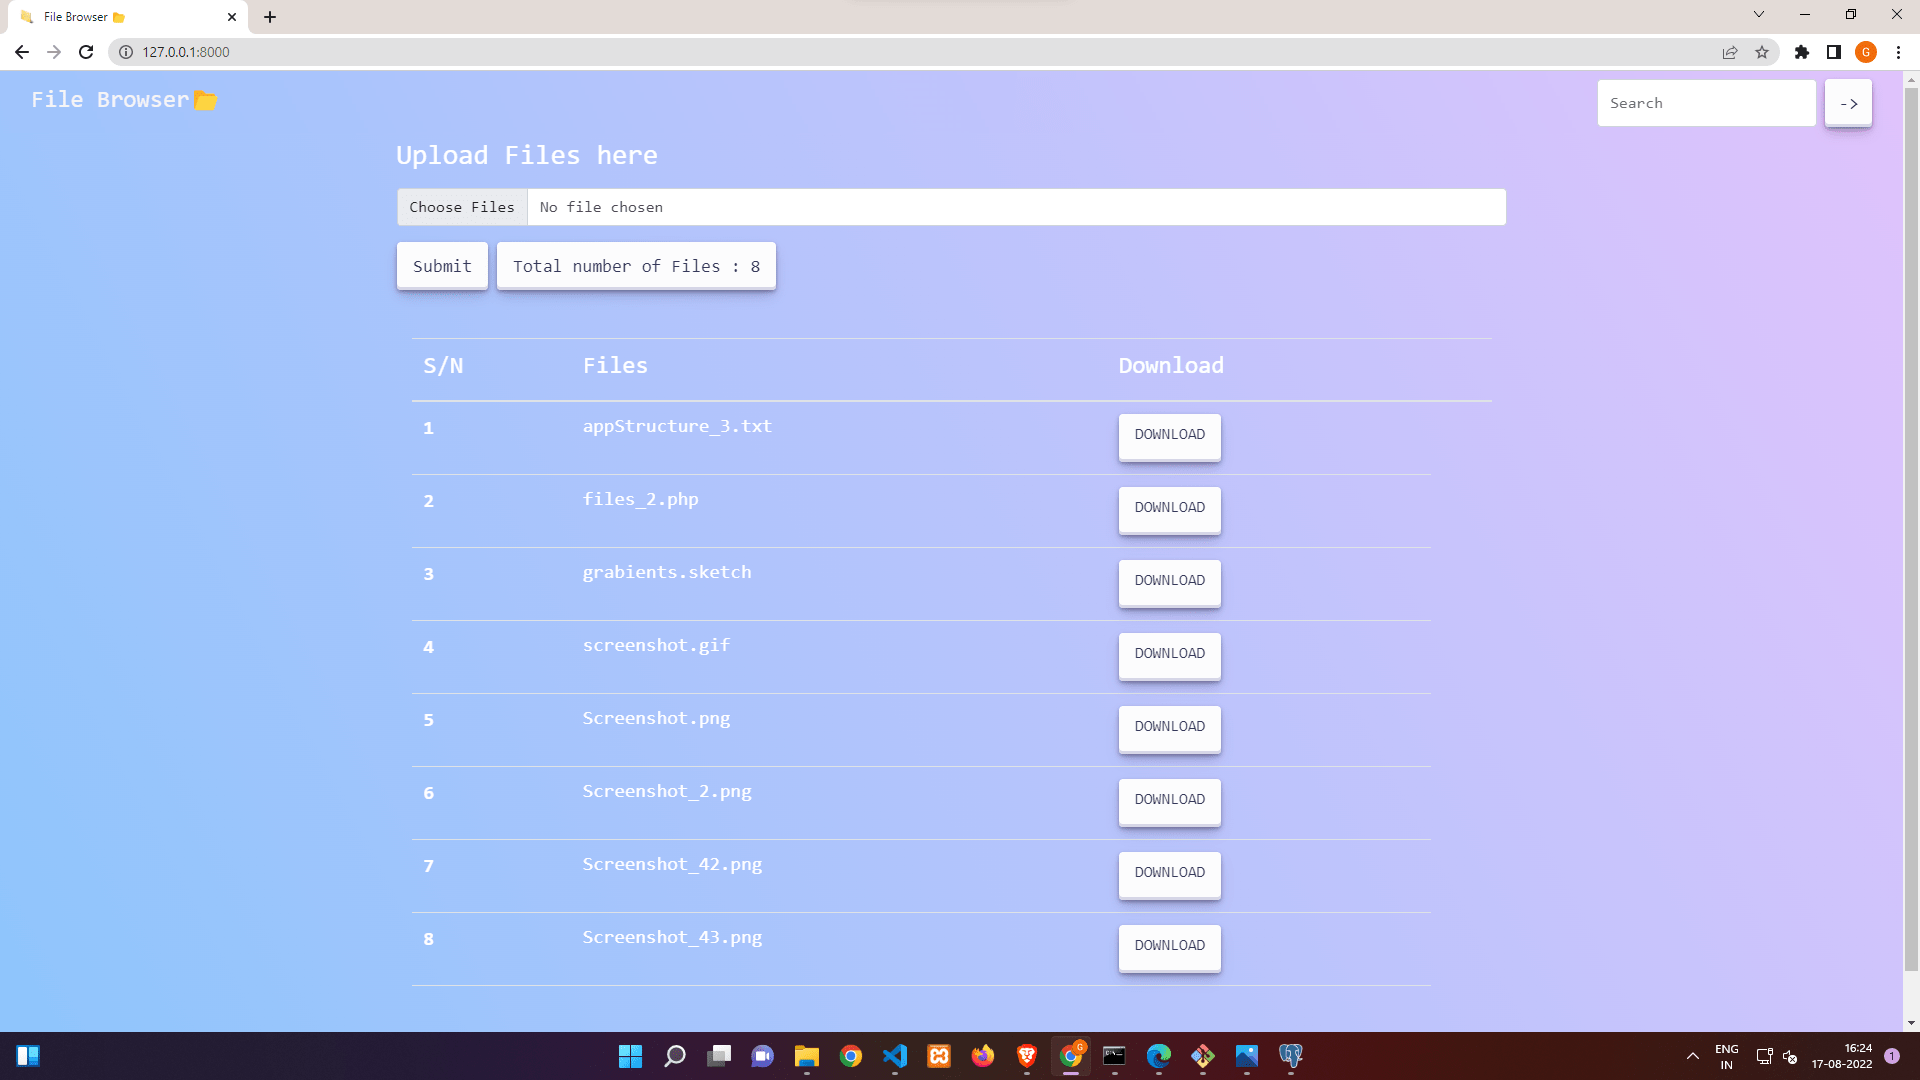Click the browser Extensions puzzle icon
This screenshot has width=1920, height=1080.
[1801, 52]
